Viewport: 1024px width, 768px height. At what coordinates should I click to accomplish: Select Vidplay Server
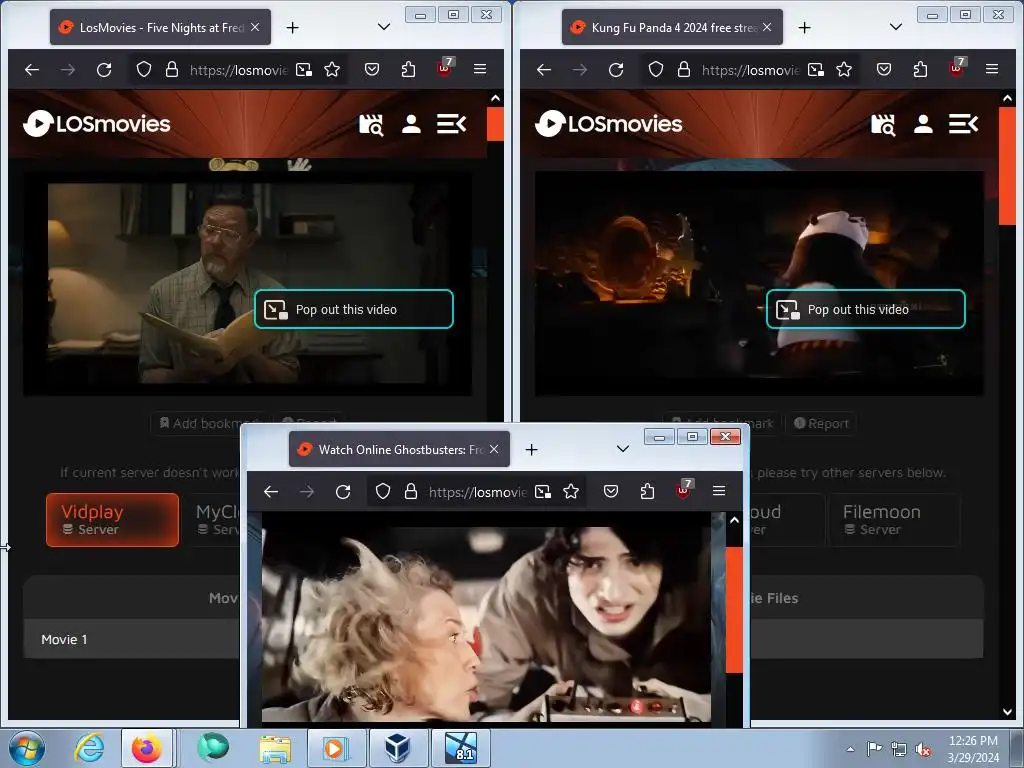coord(112,520)
